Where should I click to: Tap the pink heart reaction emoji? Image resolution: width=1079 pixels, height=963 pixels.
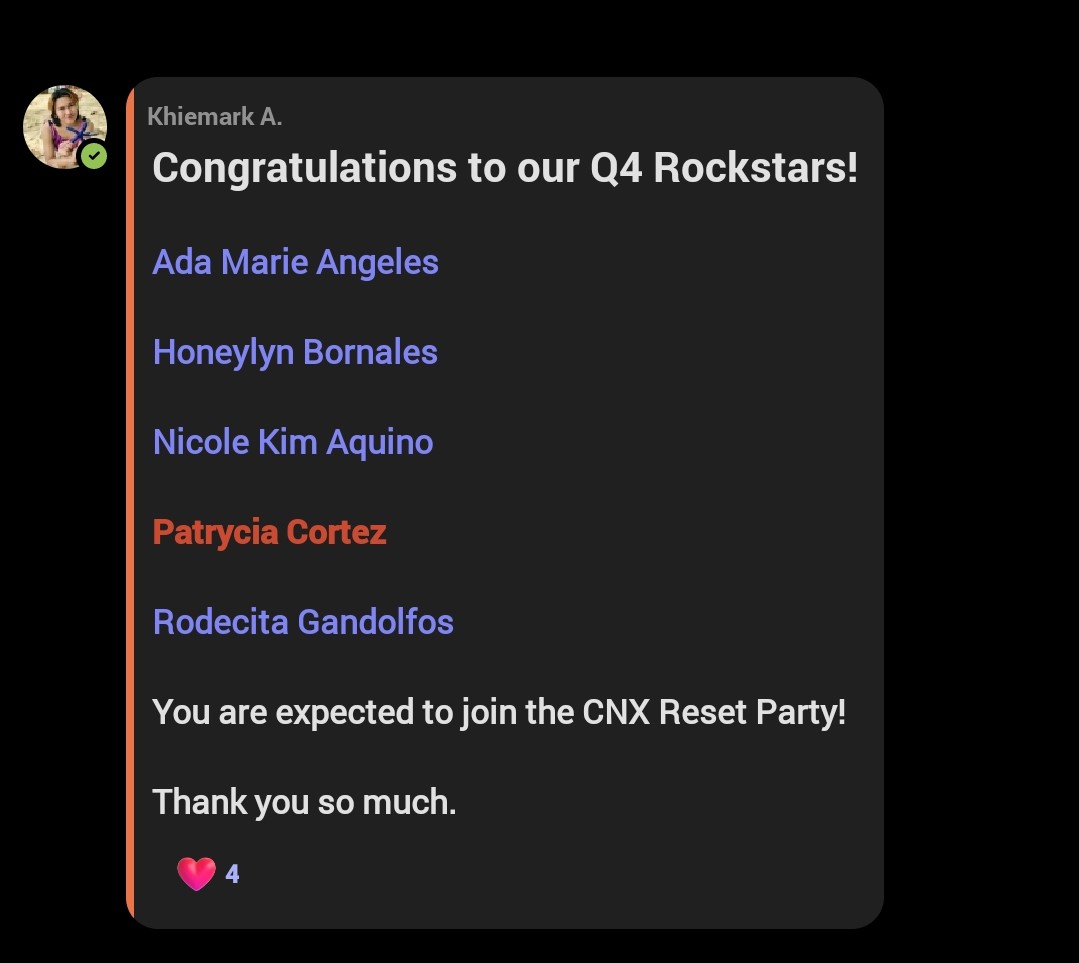click(x=196, y=874)
